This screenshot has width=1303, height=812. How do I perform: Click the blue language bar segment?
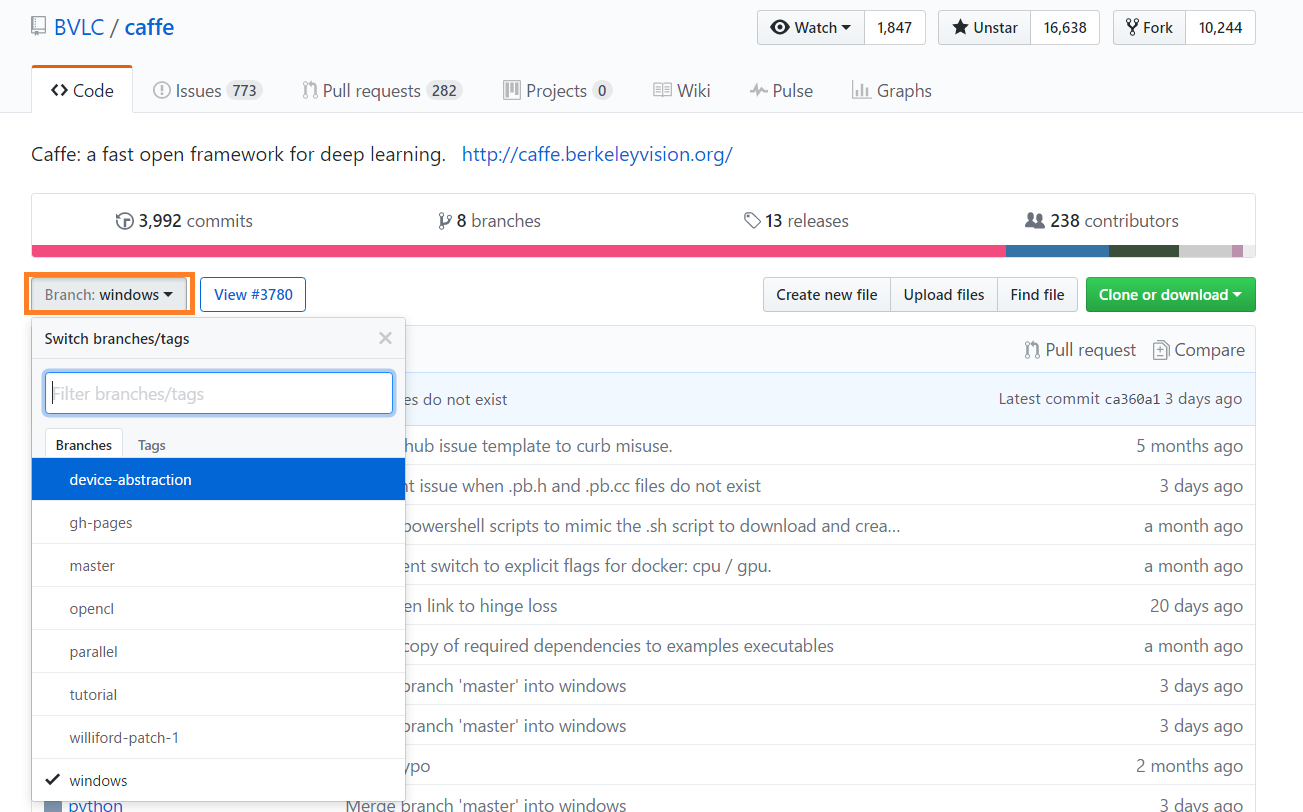(1057, 252)
